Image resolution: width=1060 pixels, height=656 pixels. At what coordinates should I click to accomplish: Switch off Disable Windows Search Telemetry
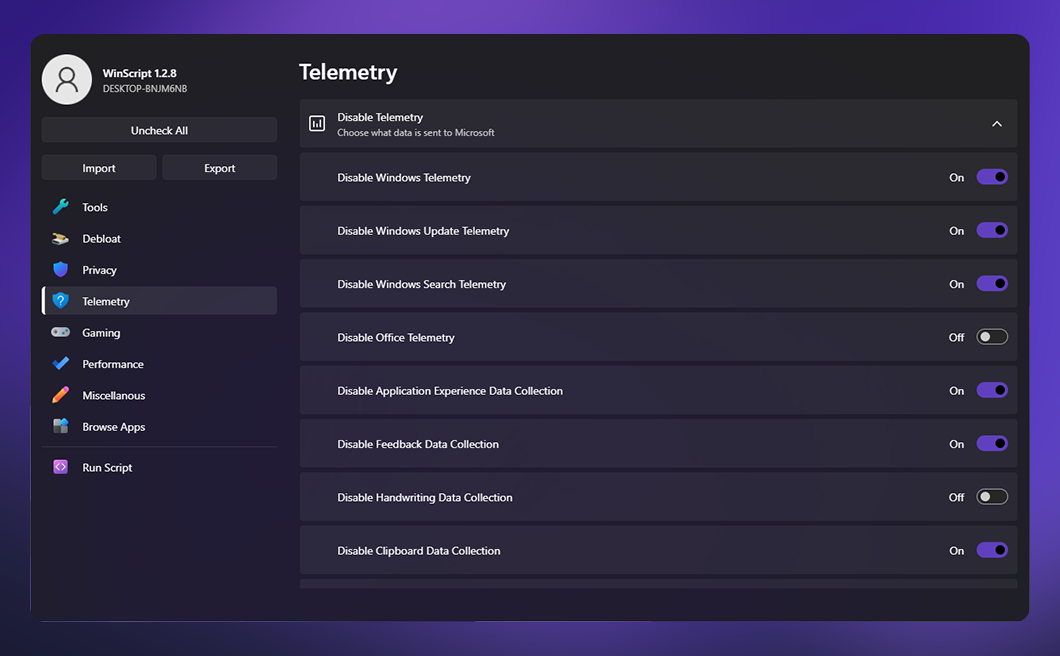(991, 284)
